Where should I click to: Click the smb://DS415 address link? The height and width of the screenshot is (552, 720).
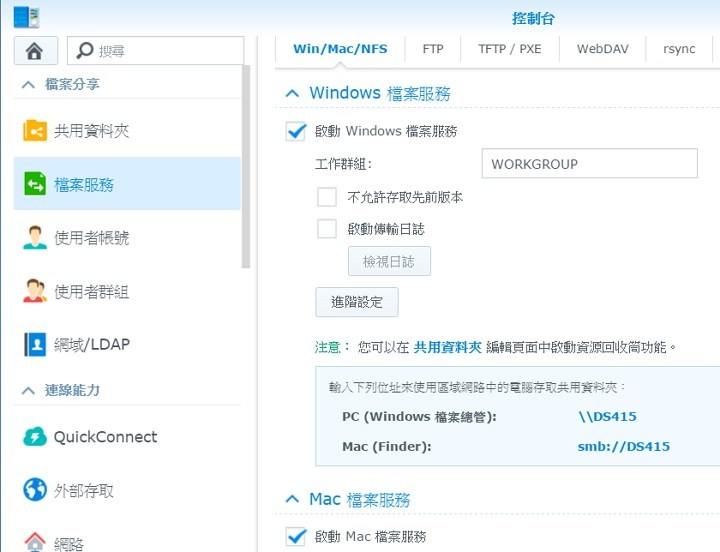624,446
